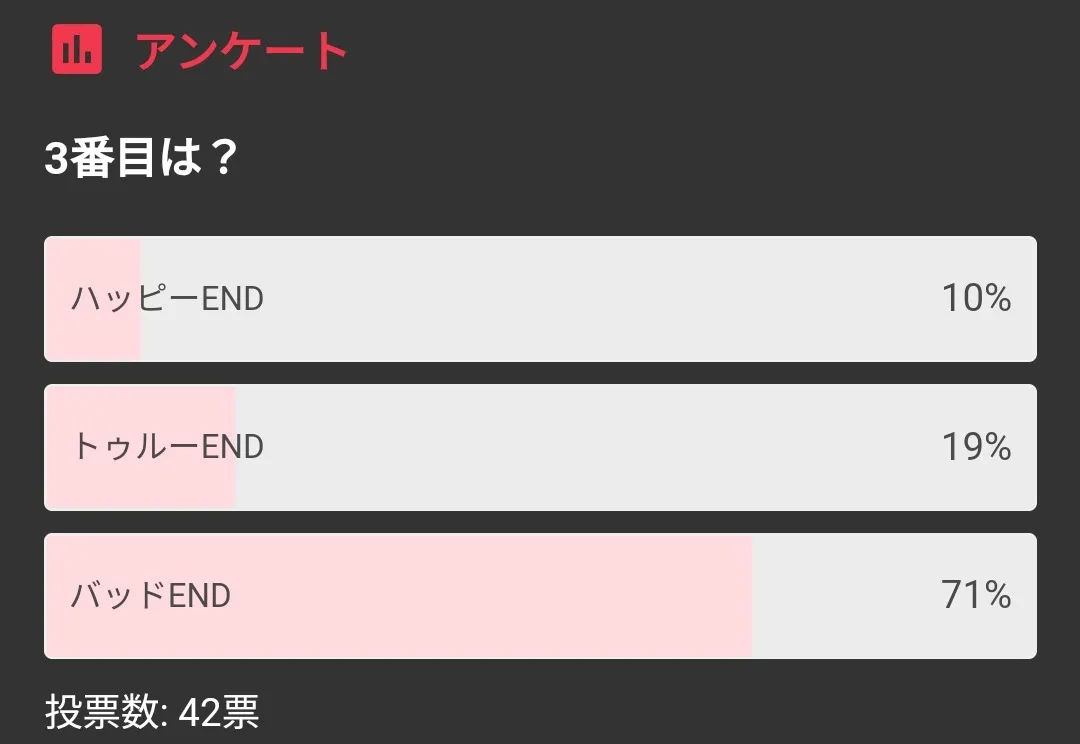Click the 71% result value
This screenshot has height=744, width=1080.
[976, 596]
